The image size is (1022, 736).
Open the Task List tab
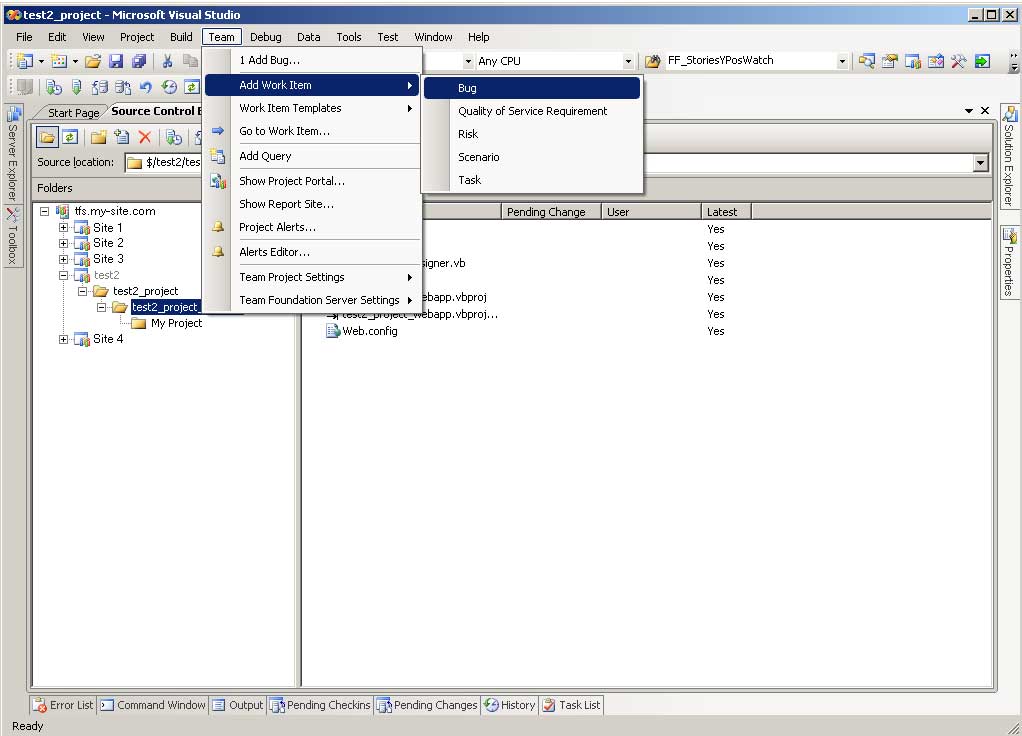point(572,705)
